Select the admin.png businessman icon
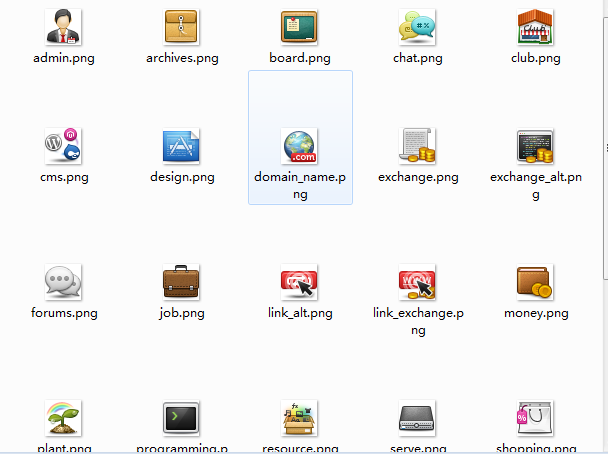608x454 pixels. 63,27
